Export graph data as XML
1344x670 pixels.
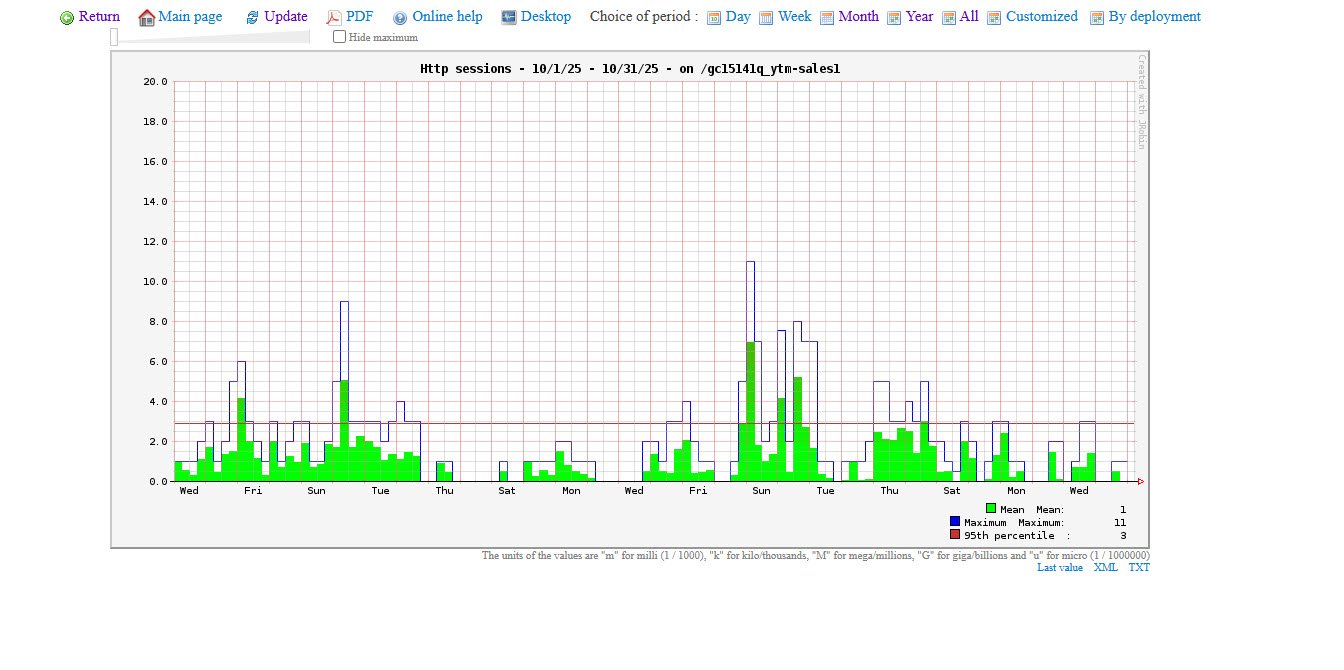[1105, 568]
